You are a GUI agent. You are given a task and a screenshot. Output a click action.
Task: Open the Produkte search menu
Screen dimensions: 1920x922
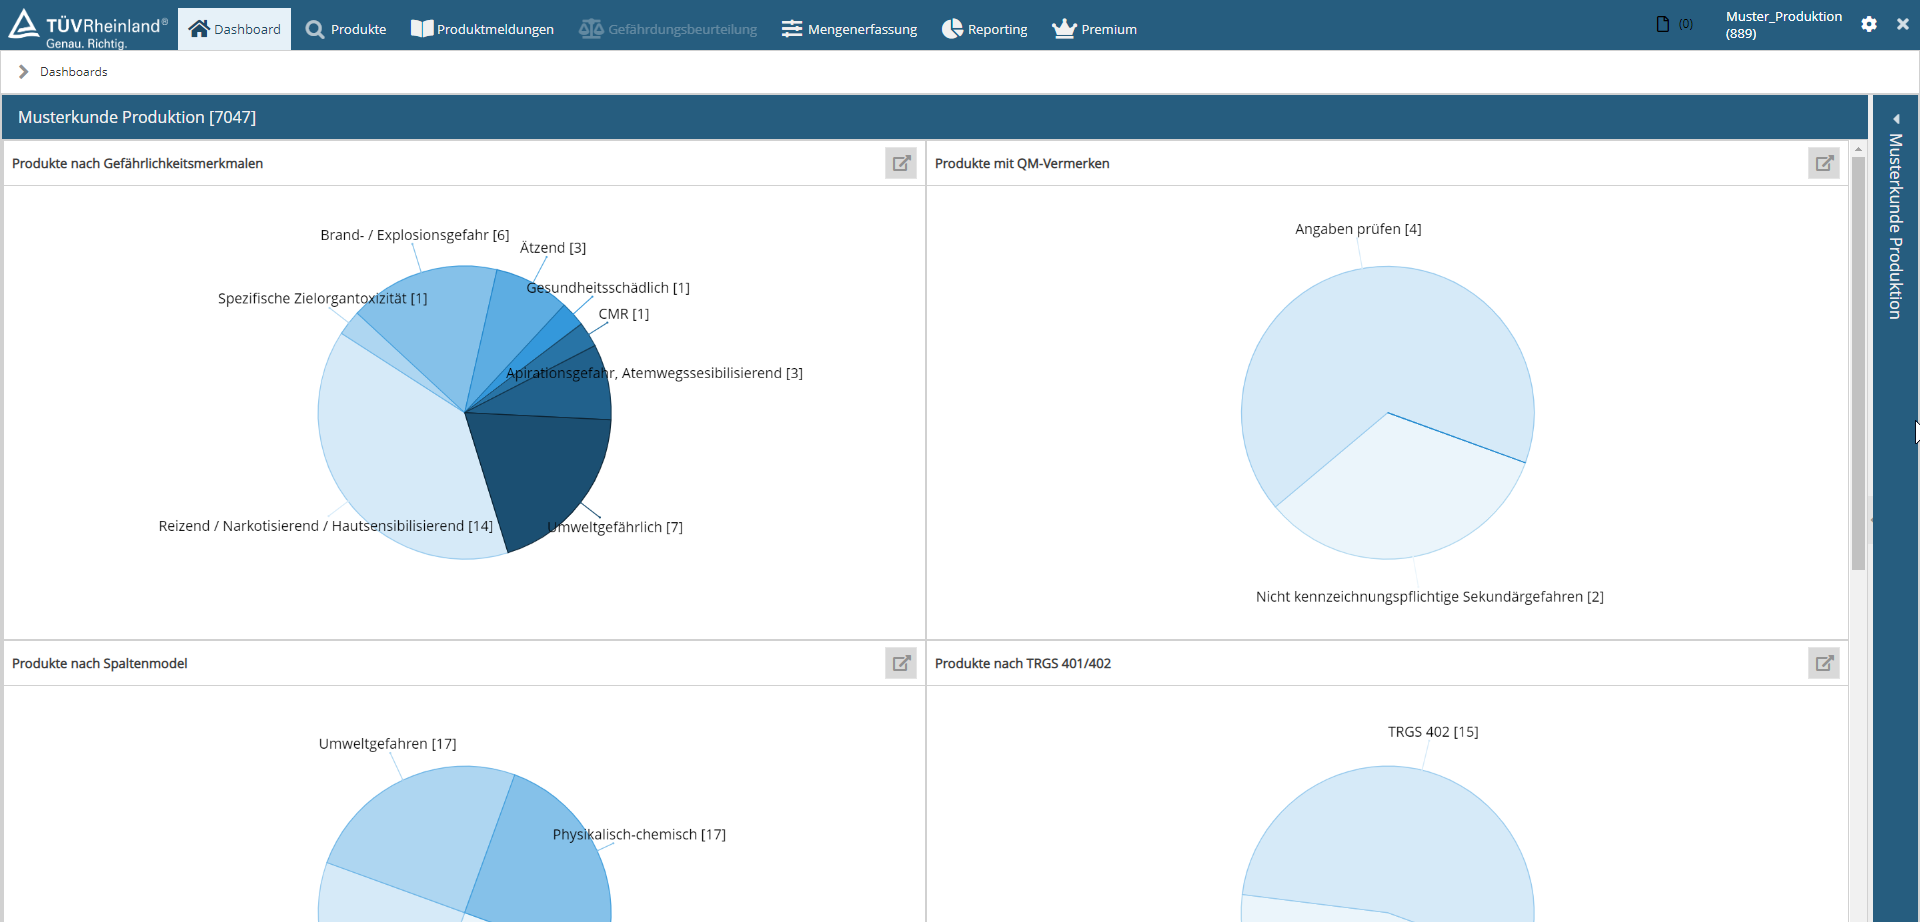point(346,30)
